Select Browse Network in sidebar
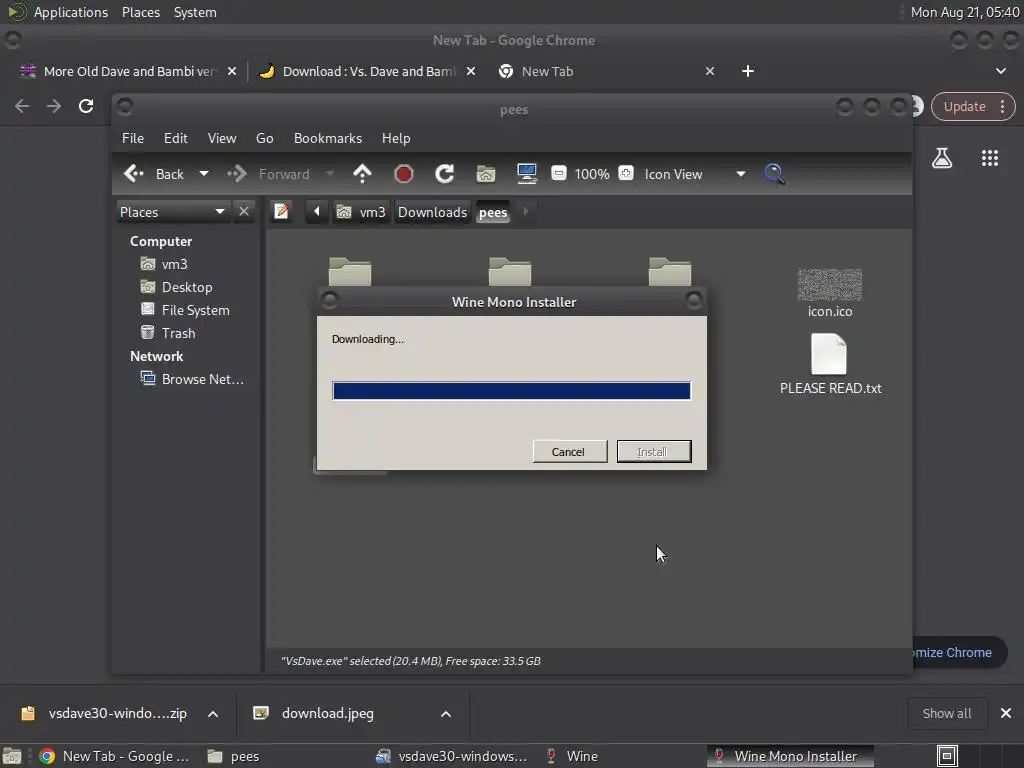This screenshot has height=768, width=1024. click(x=192, y=379)
